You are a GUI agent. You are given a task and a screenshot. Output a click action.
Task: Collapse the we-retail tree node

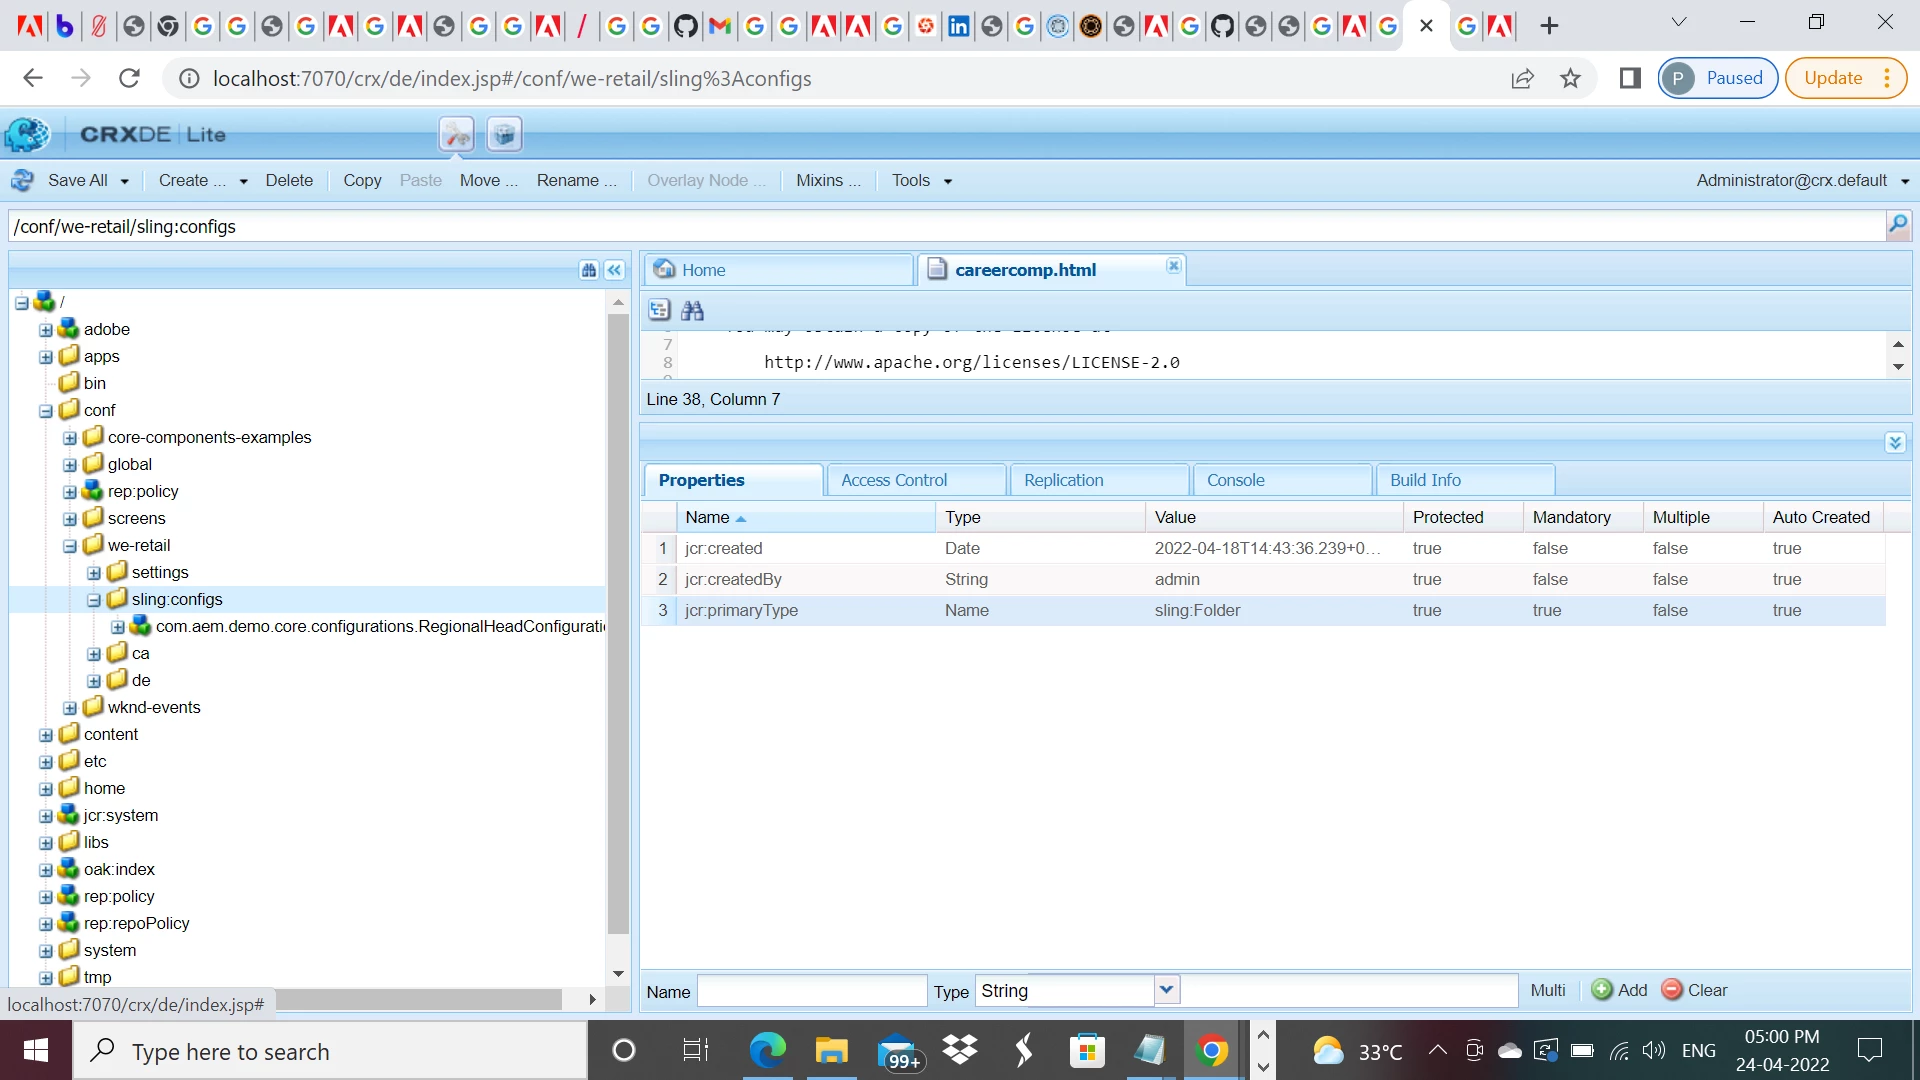click(x=70, y=546)
